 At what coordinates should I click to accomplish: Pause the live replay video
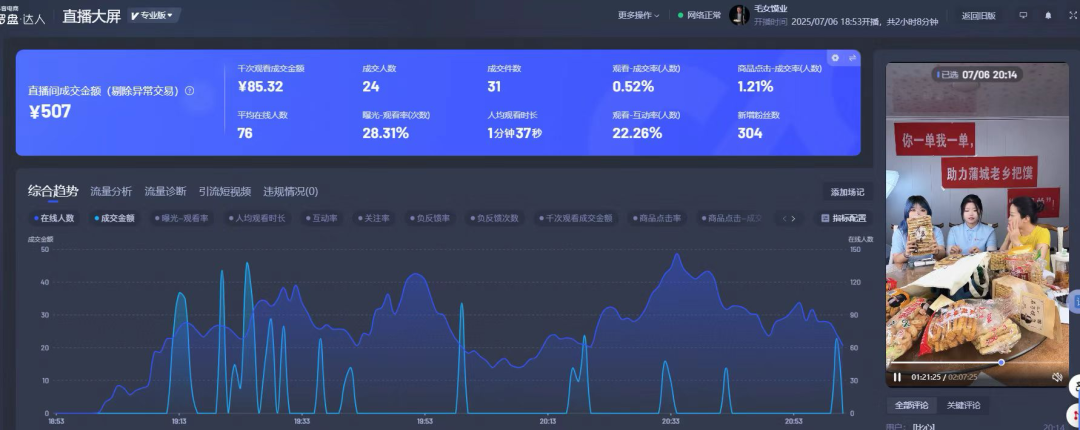[897, 377]
